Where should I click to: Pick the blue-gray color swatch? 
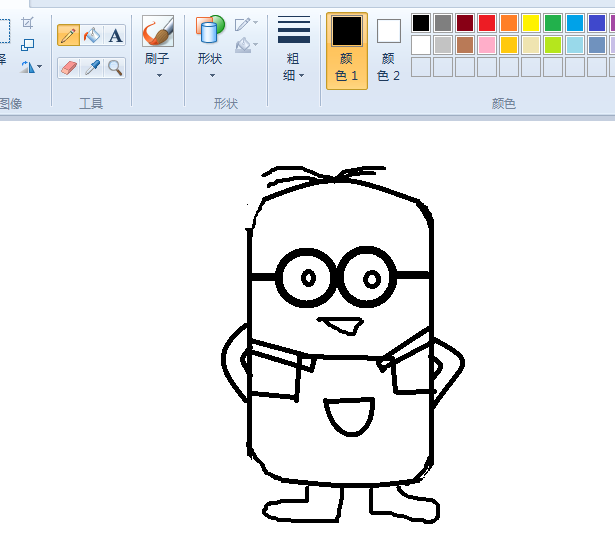pyautogui.click(x=597, y=45)
